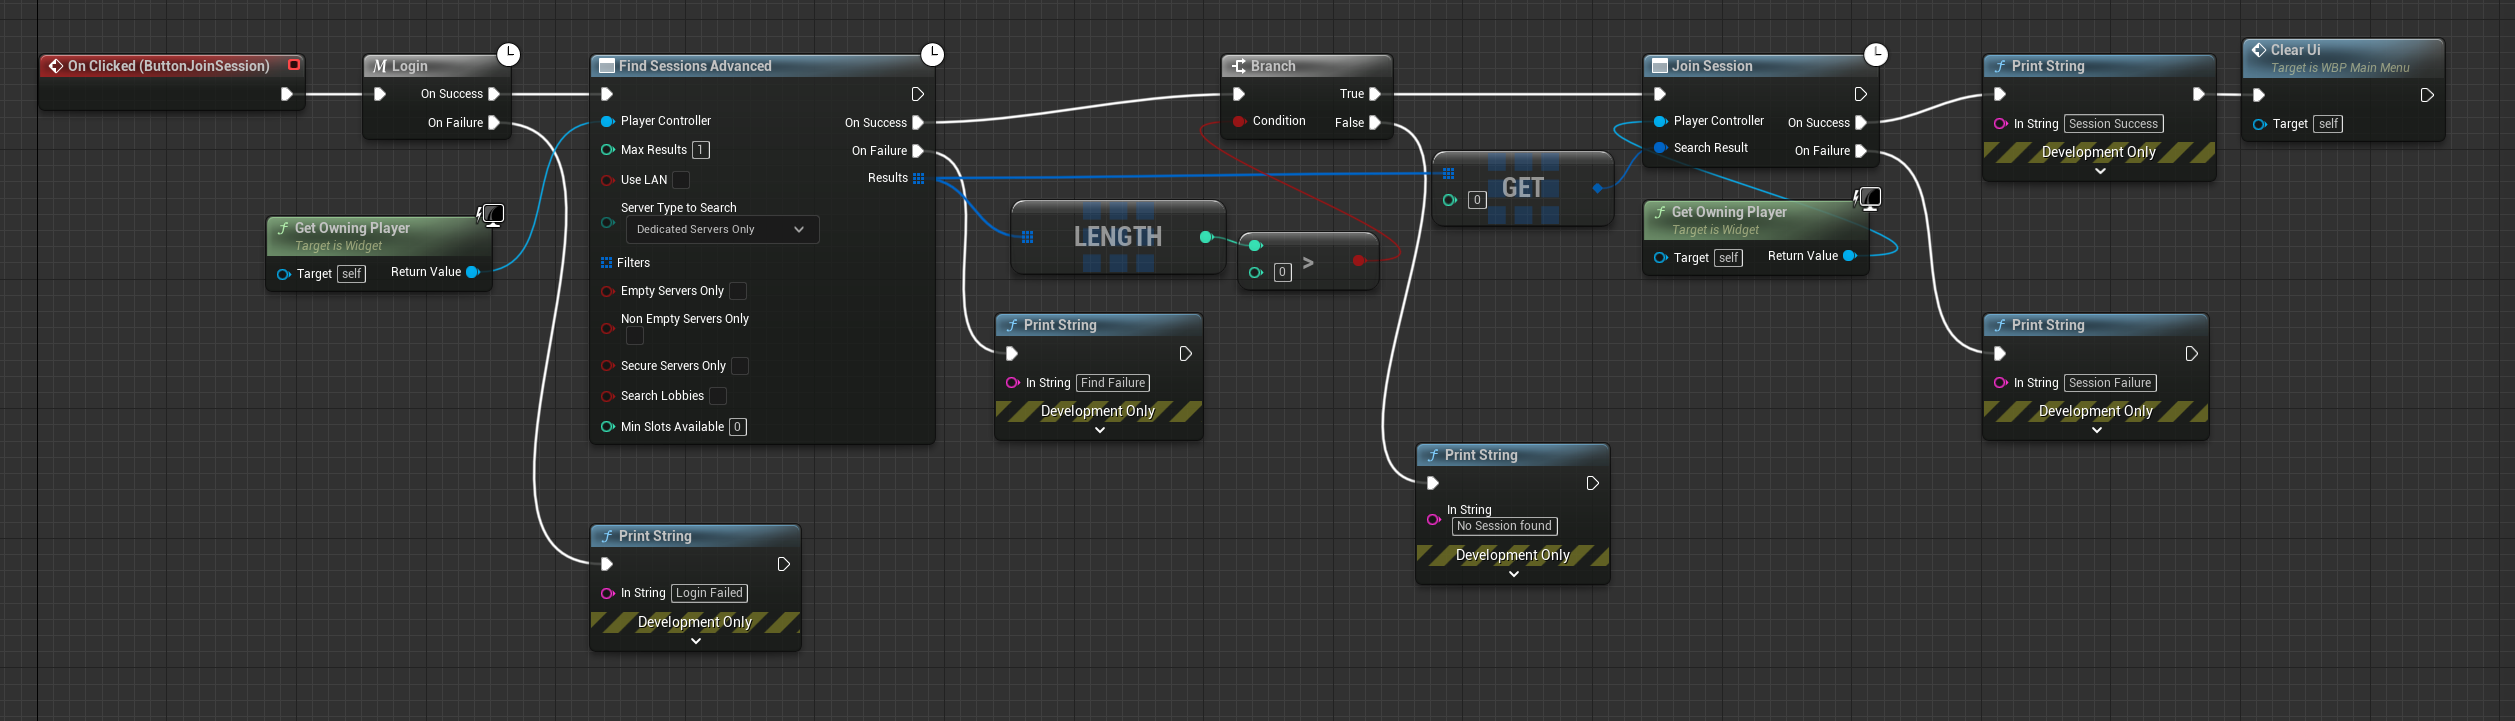This screenshot has width=2515, height=721.
Task: Select the Find Sessions Advanced node title
Action: 695,66
